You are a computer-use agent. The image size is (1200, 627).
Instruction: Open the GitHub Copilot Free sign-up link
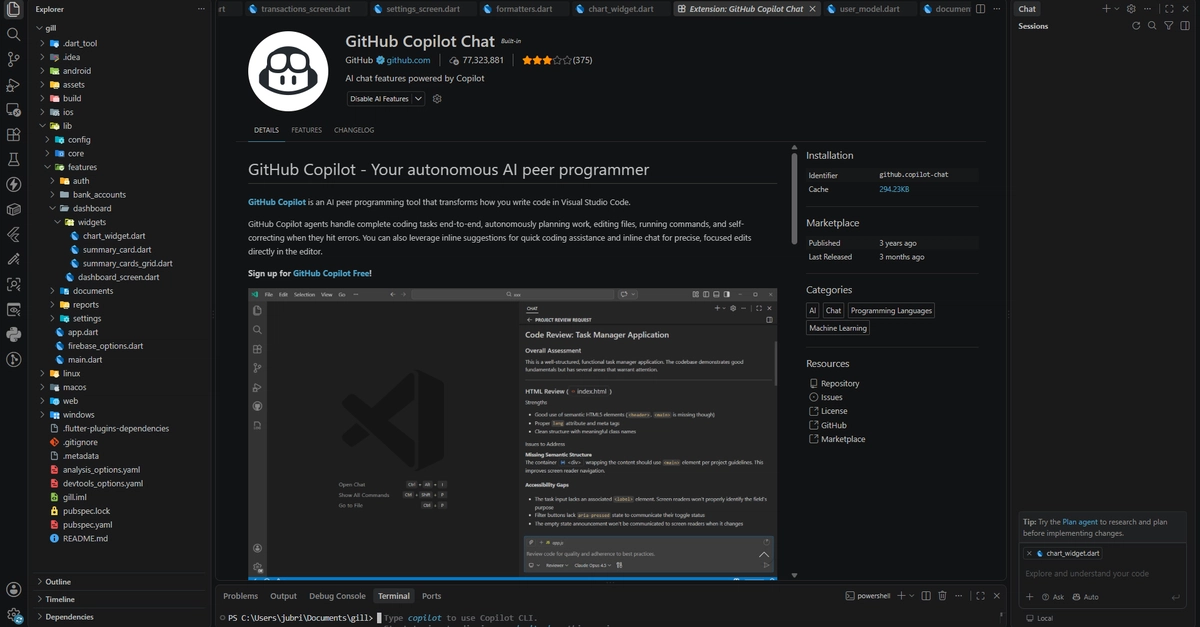coord(332,273)
